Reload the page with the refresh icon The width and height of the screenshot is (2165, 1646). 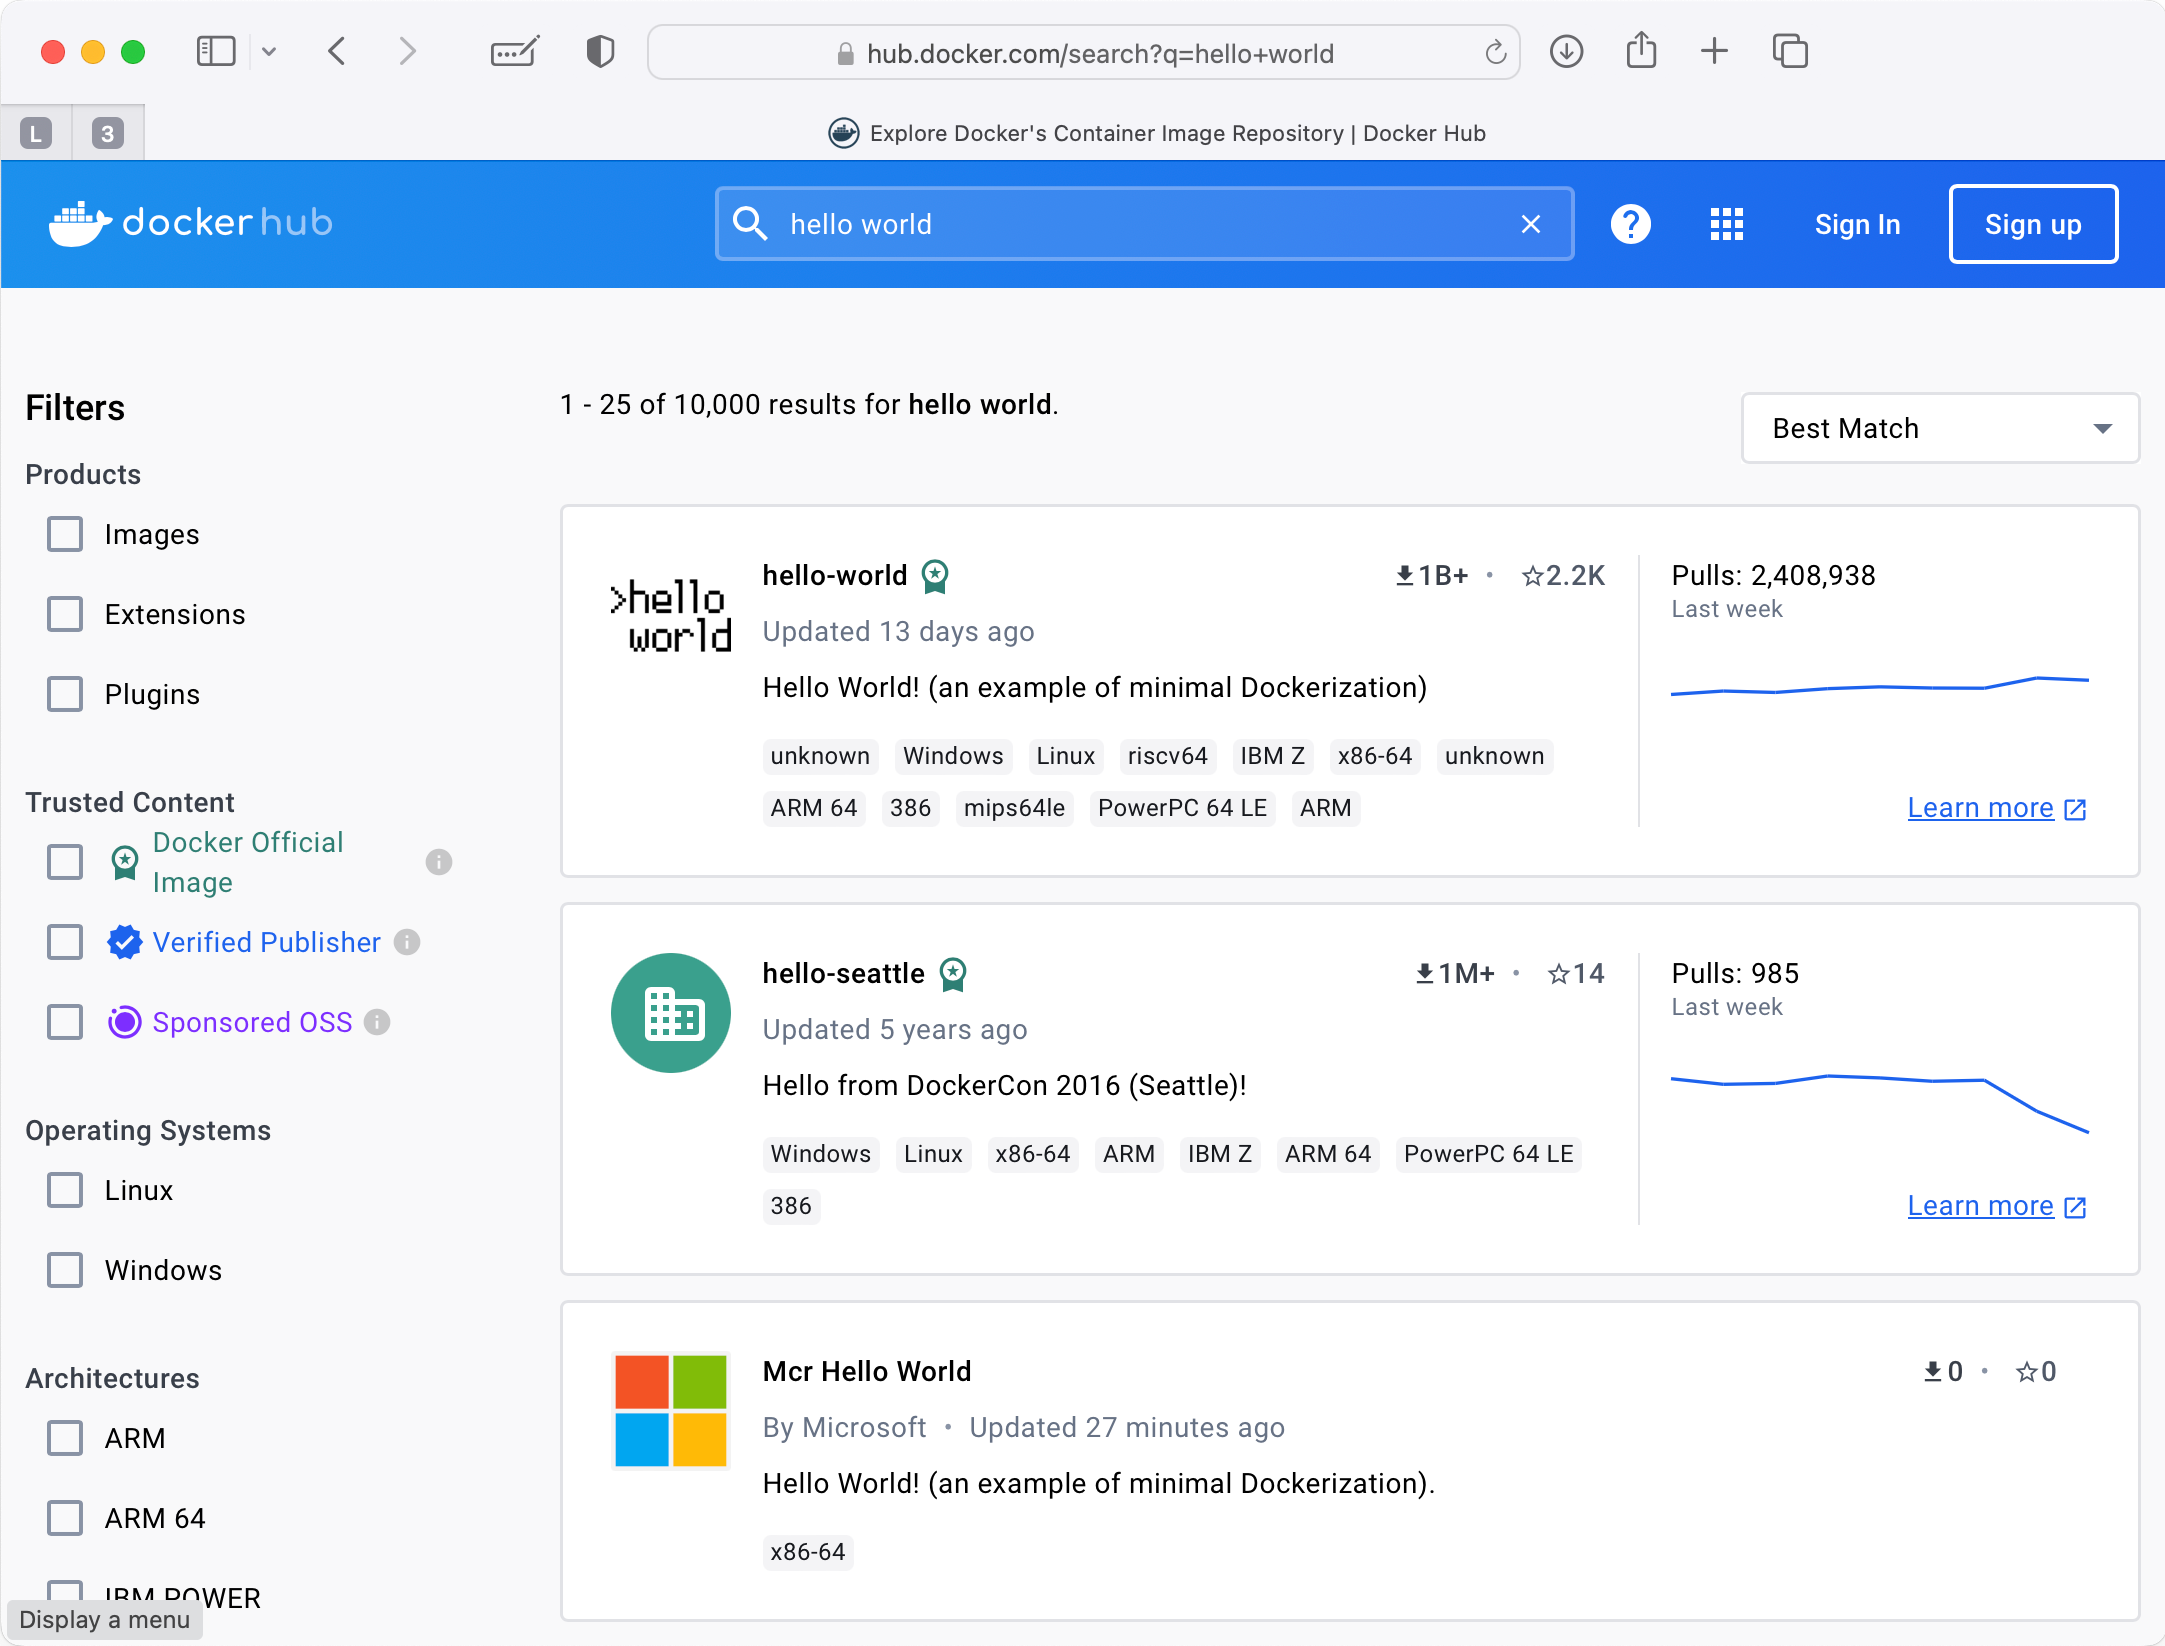(x=1495, y=53)
